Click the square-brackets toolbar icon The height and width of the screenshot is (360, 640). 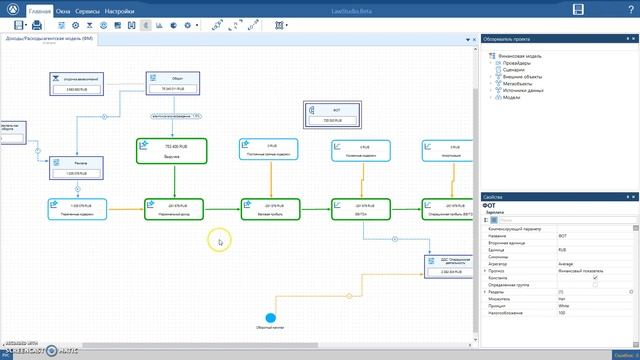(131, 25)
